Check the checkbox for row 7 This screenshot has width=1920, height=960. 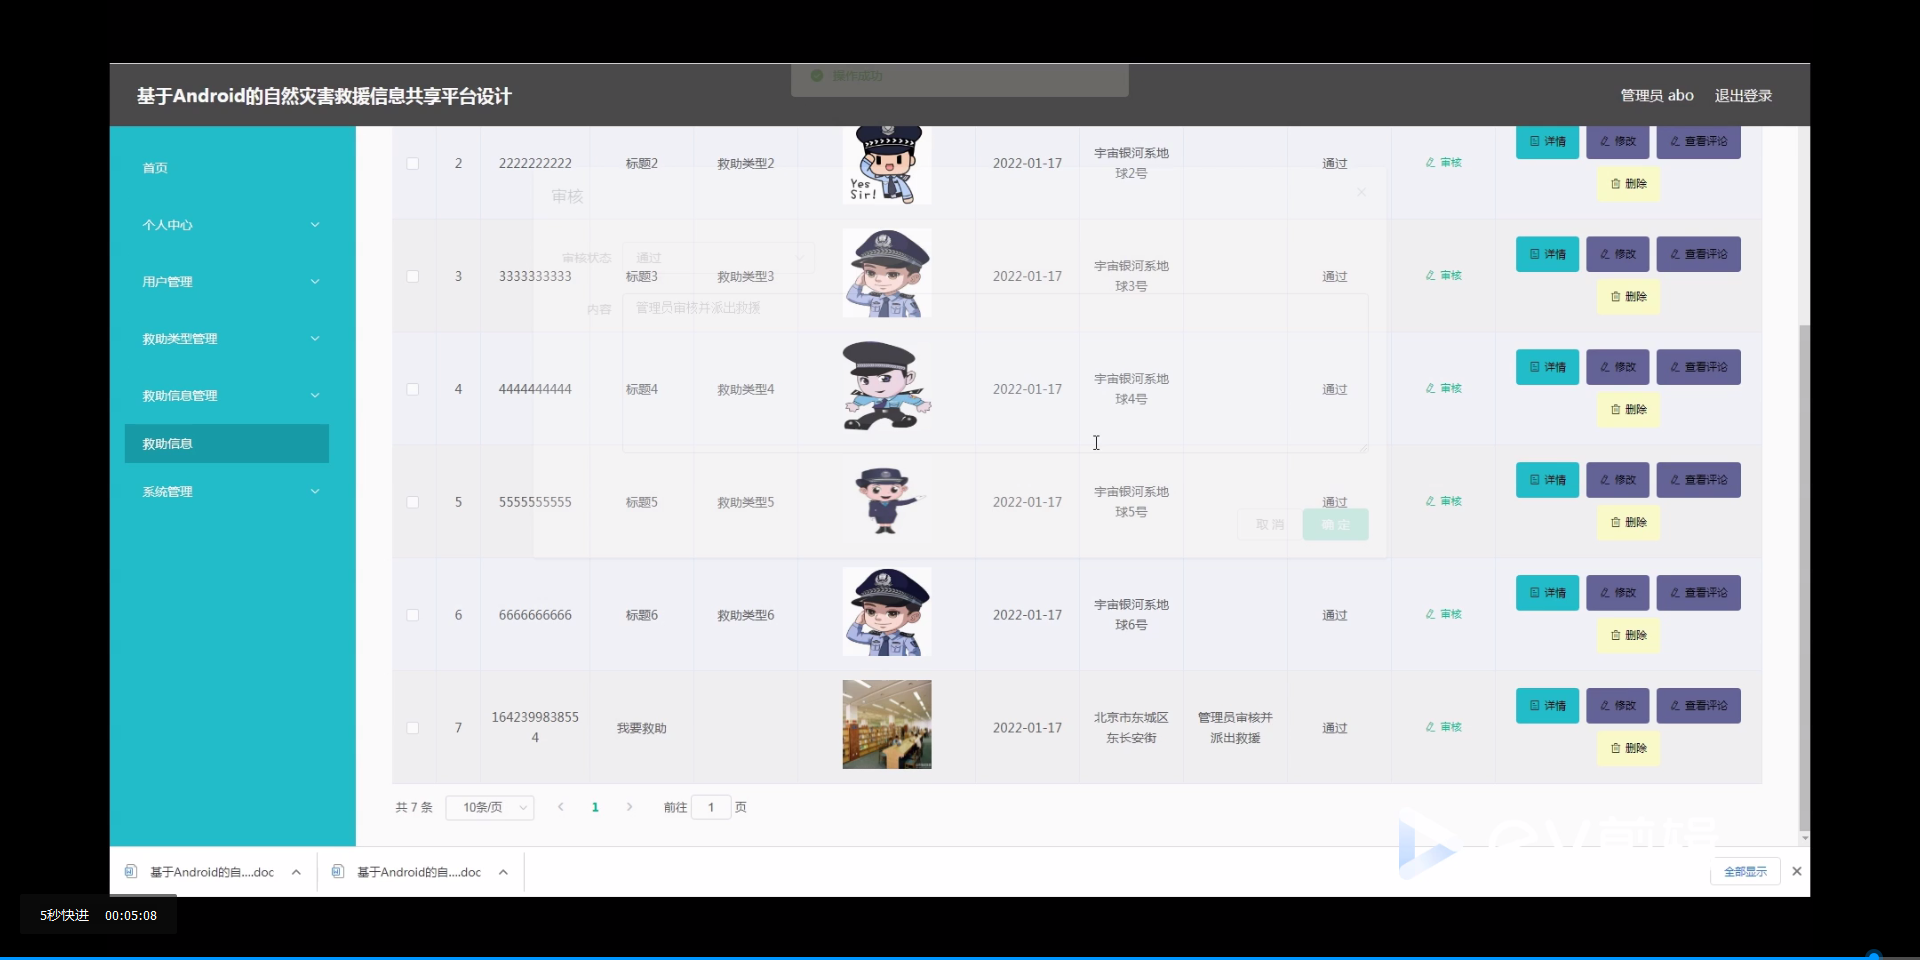click(413, 728)
